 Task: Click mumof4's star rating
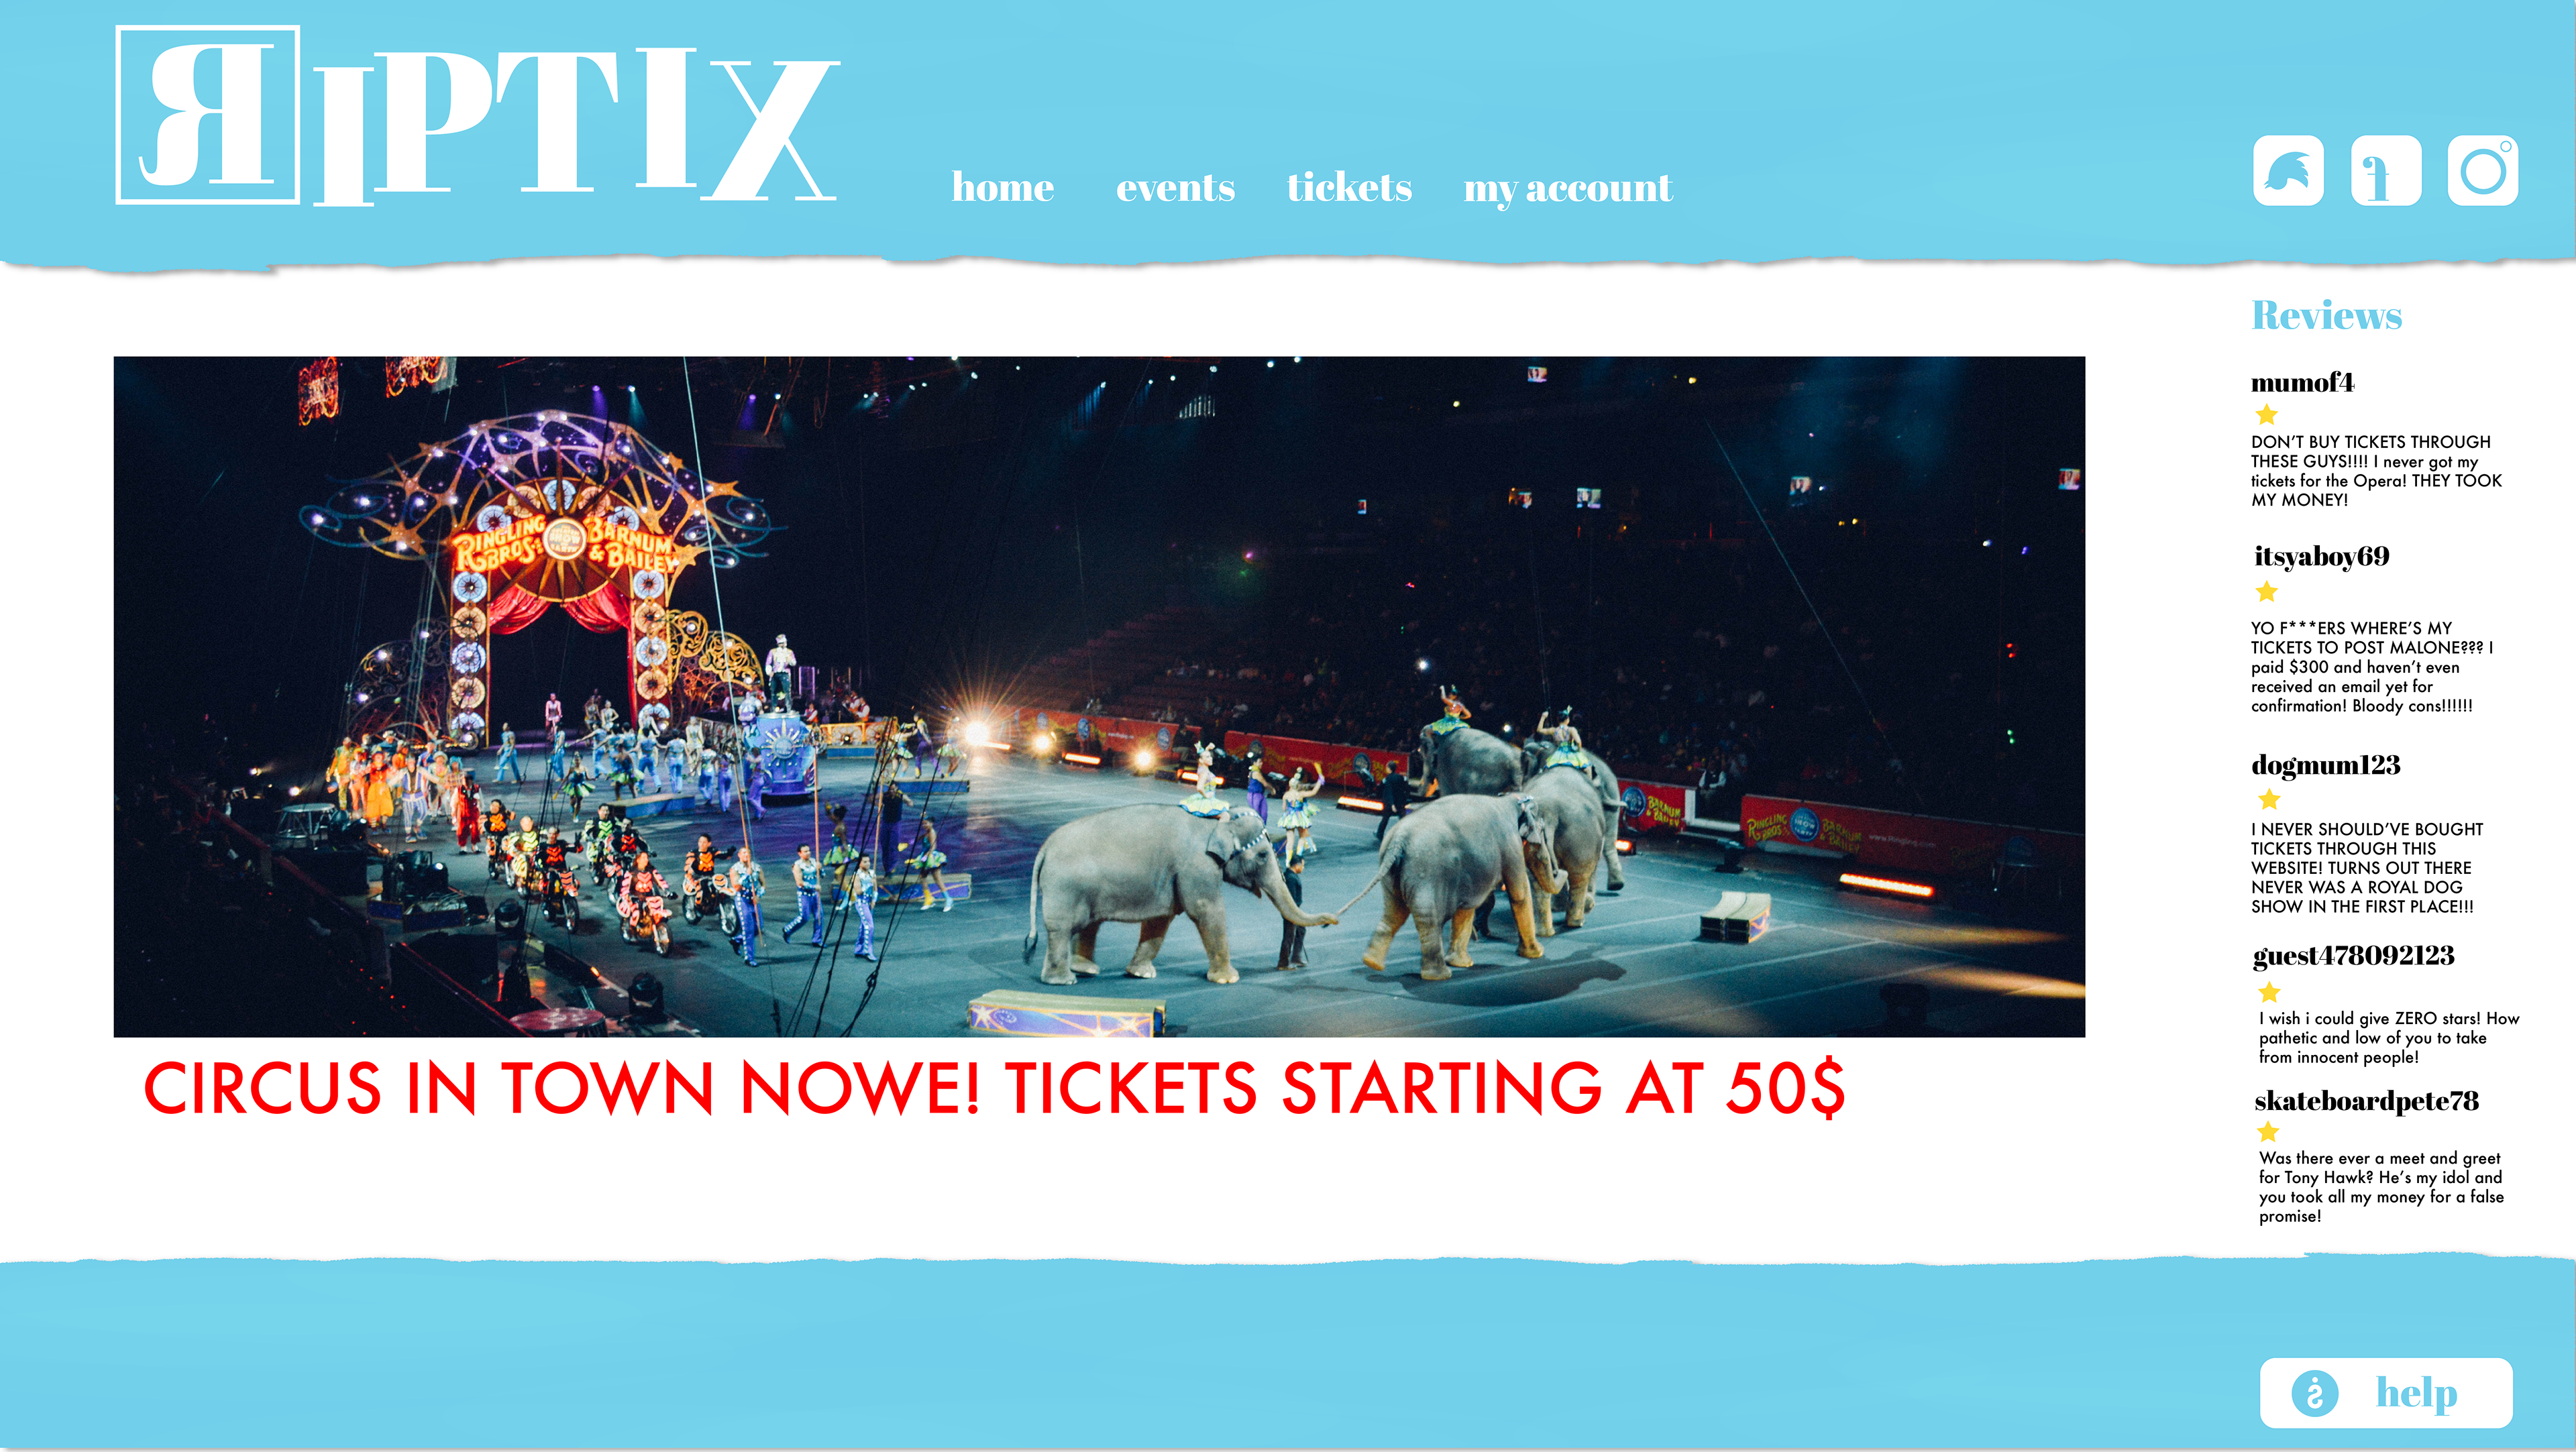(2267, 414)
